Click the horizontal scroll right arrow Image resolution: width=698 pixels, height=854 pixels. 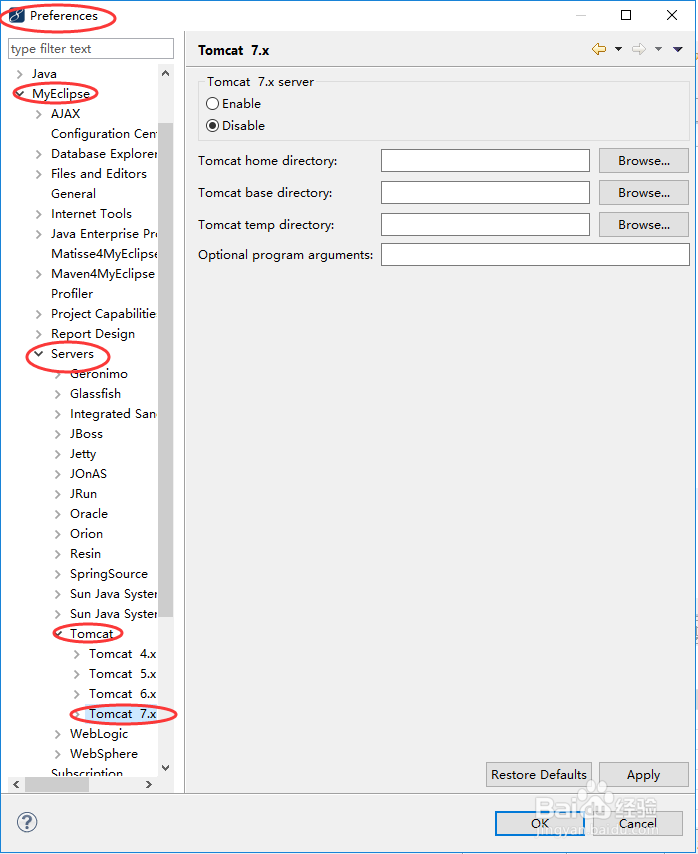149,784
